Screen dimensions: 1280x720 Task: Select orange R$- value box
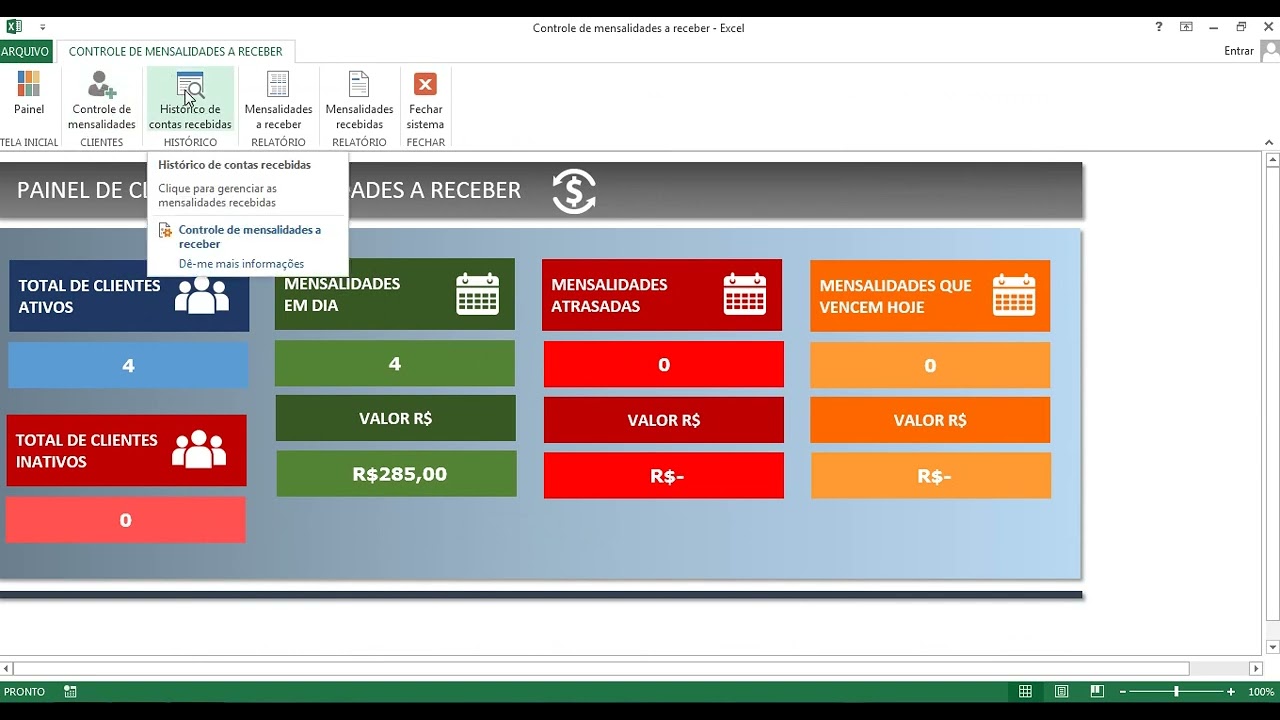931,476
